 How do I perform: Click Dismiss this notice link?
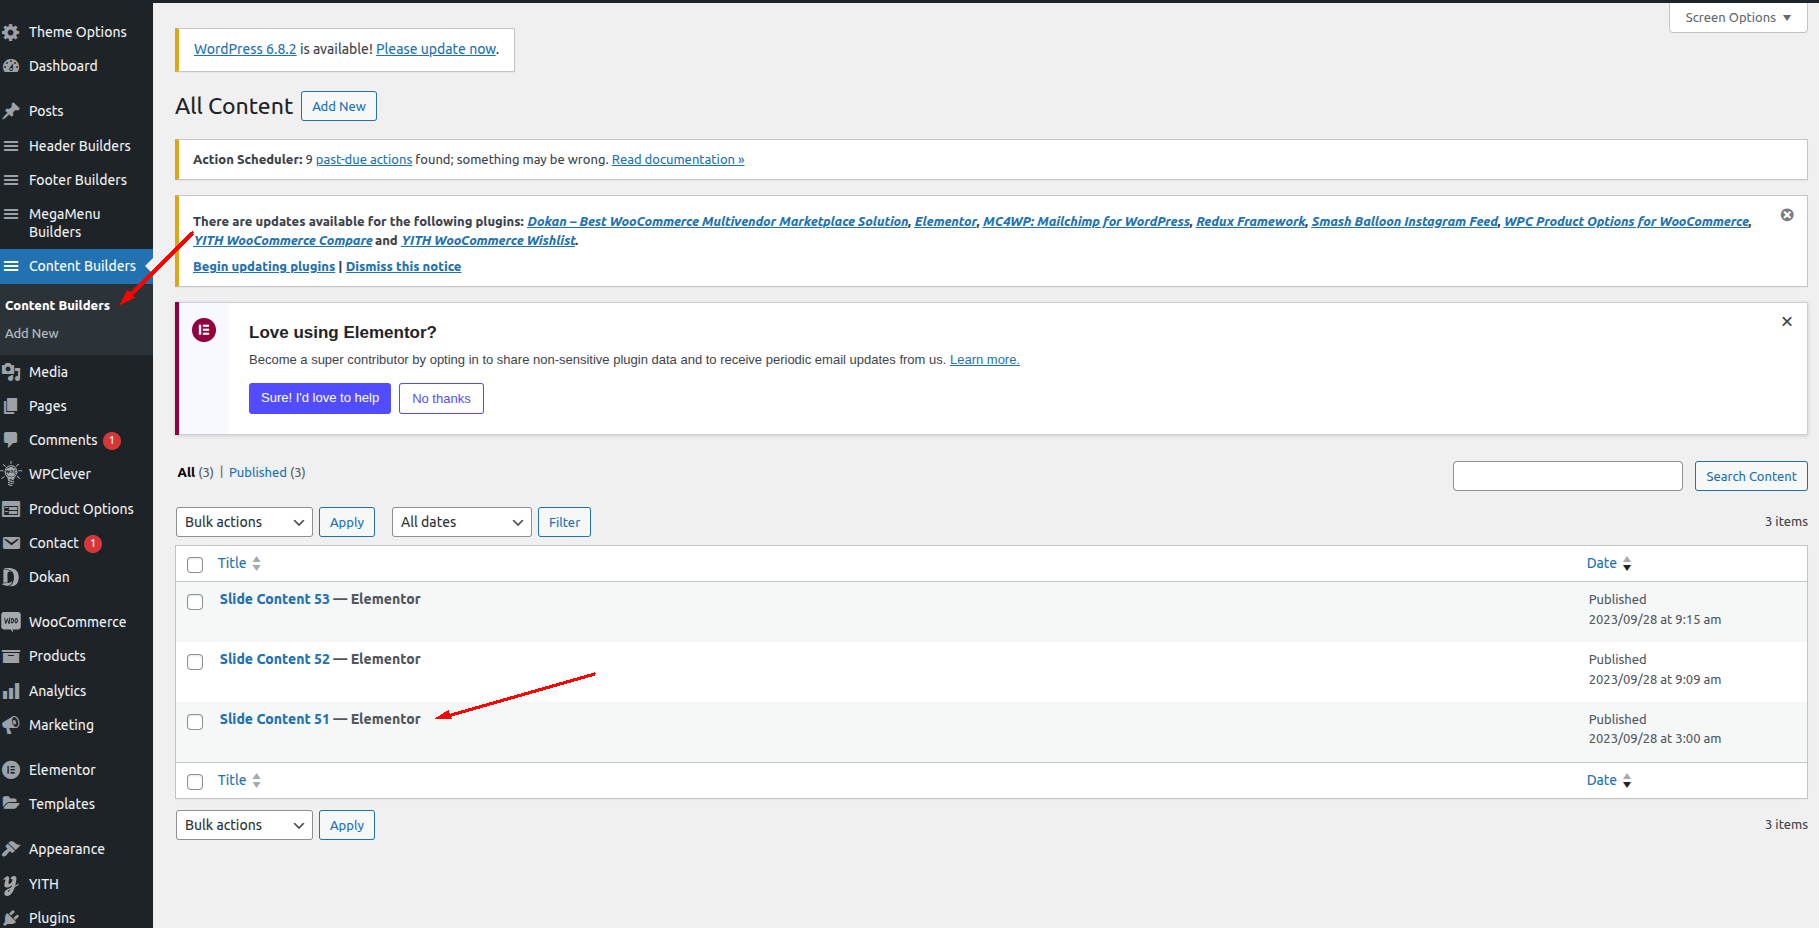click(x=403, y=267)
